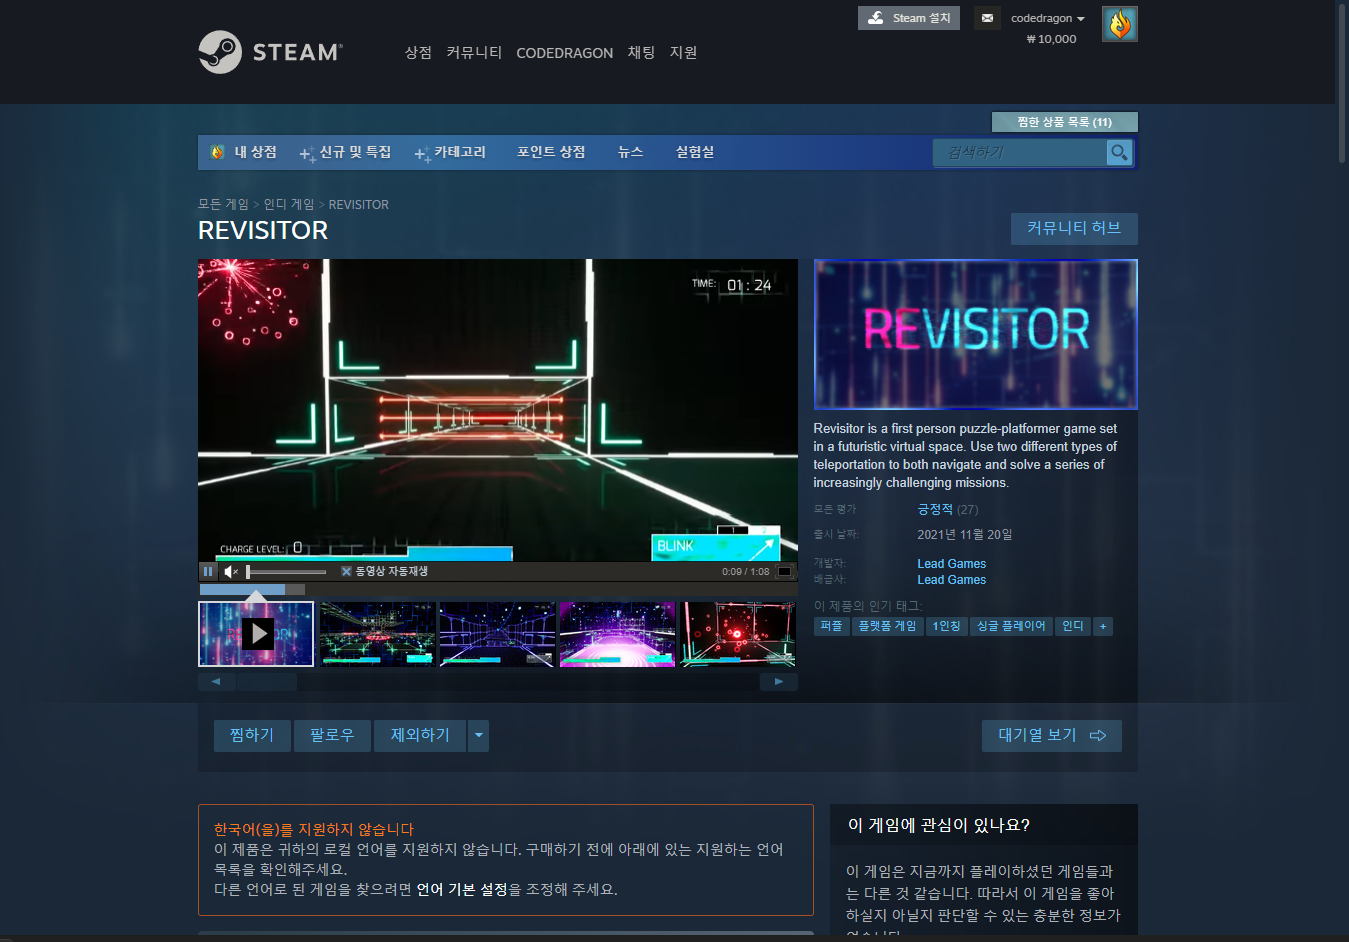The image size is (1349, 942).
Task: Go to 포인트 상점 tab
Action: (551, 152)
